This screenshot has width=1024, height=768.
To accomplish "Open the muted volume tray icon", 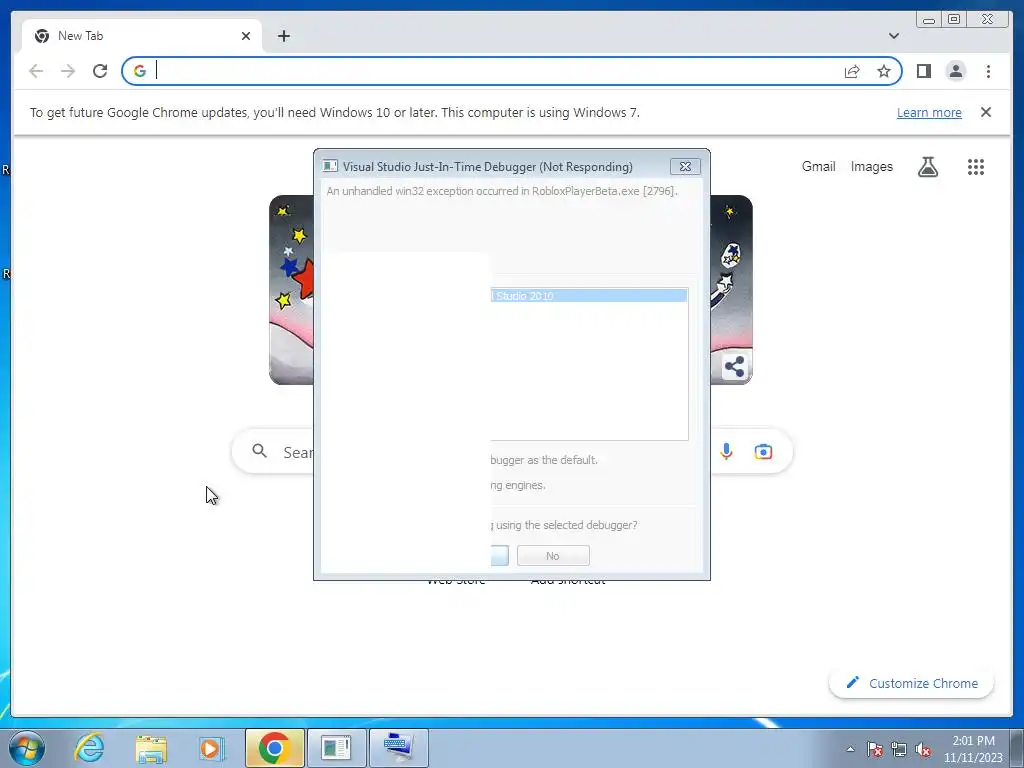I will click(923, 749).
